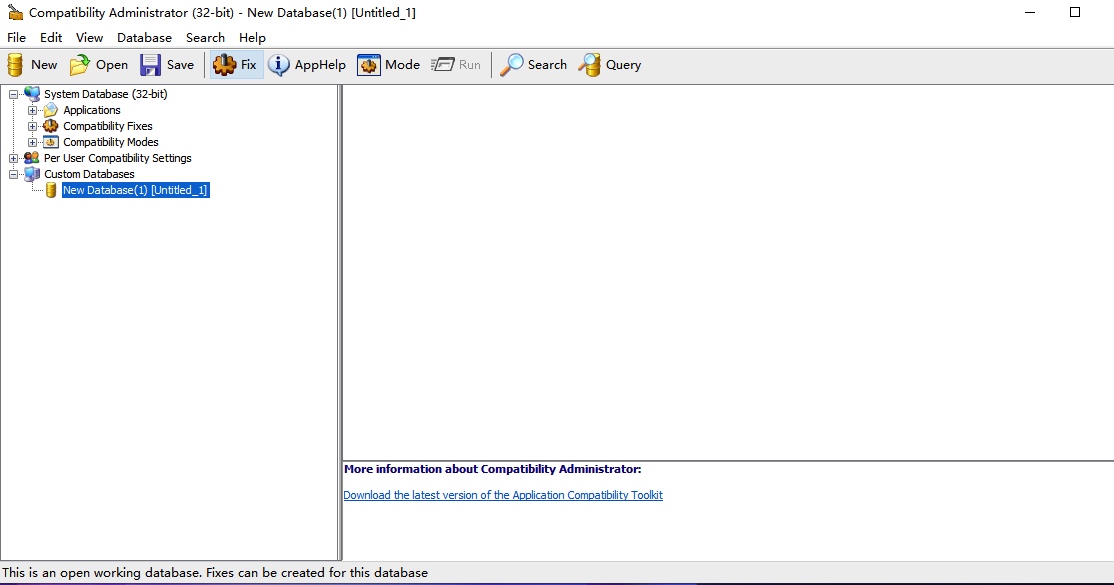
Task: Click the disabled Run toolbar icon
Action: [x=443, y=65]
